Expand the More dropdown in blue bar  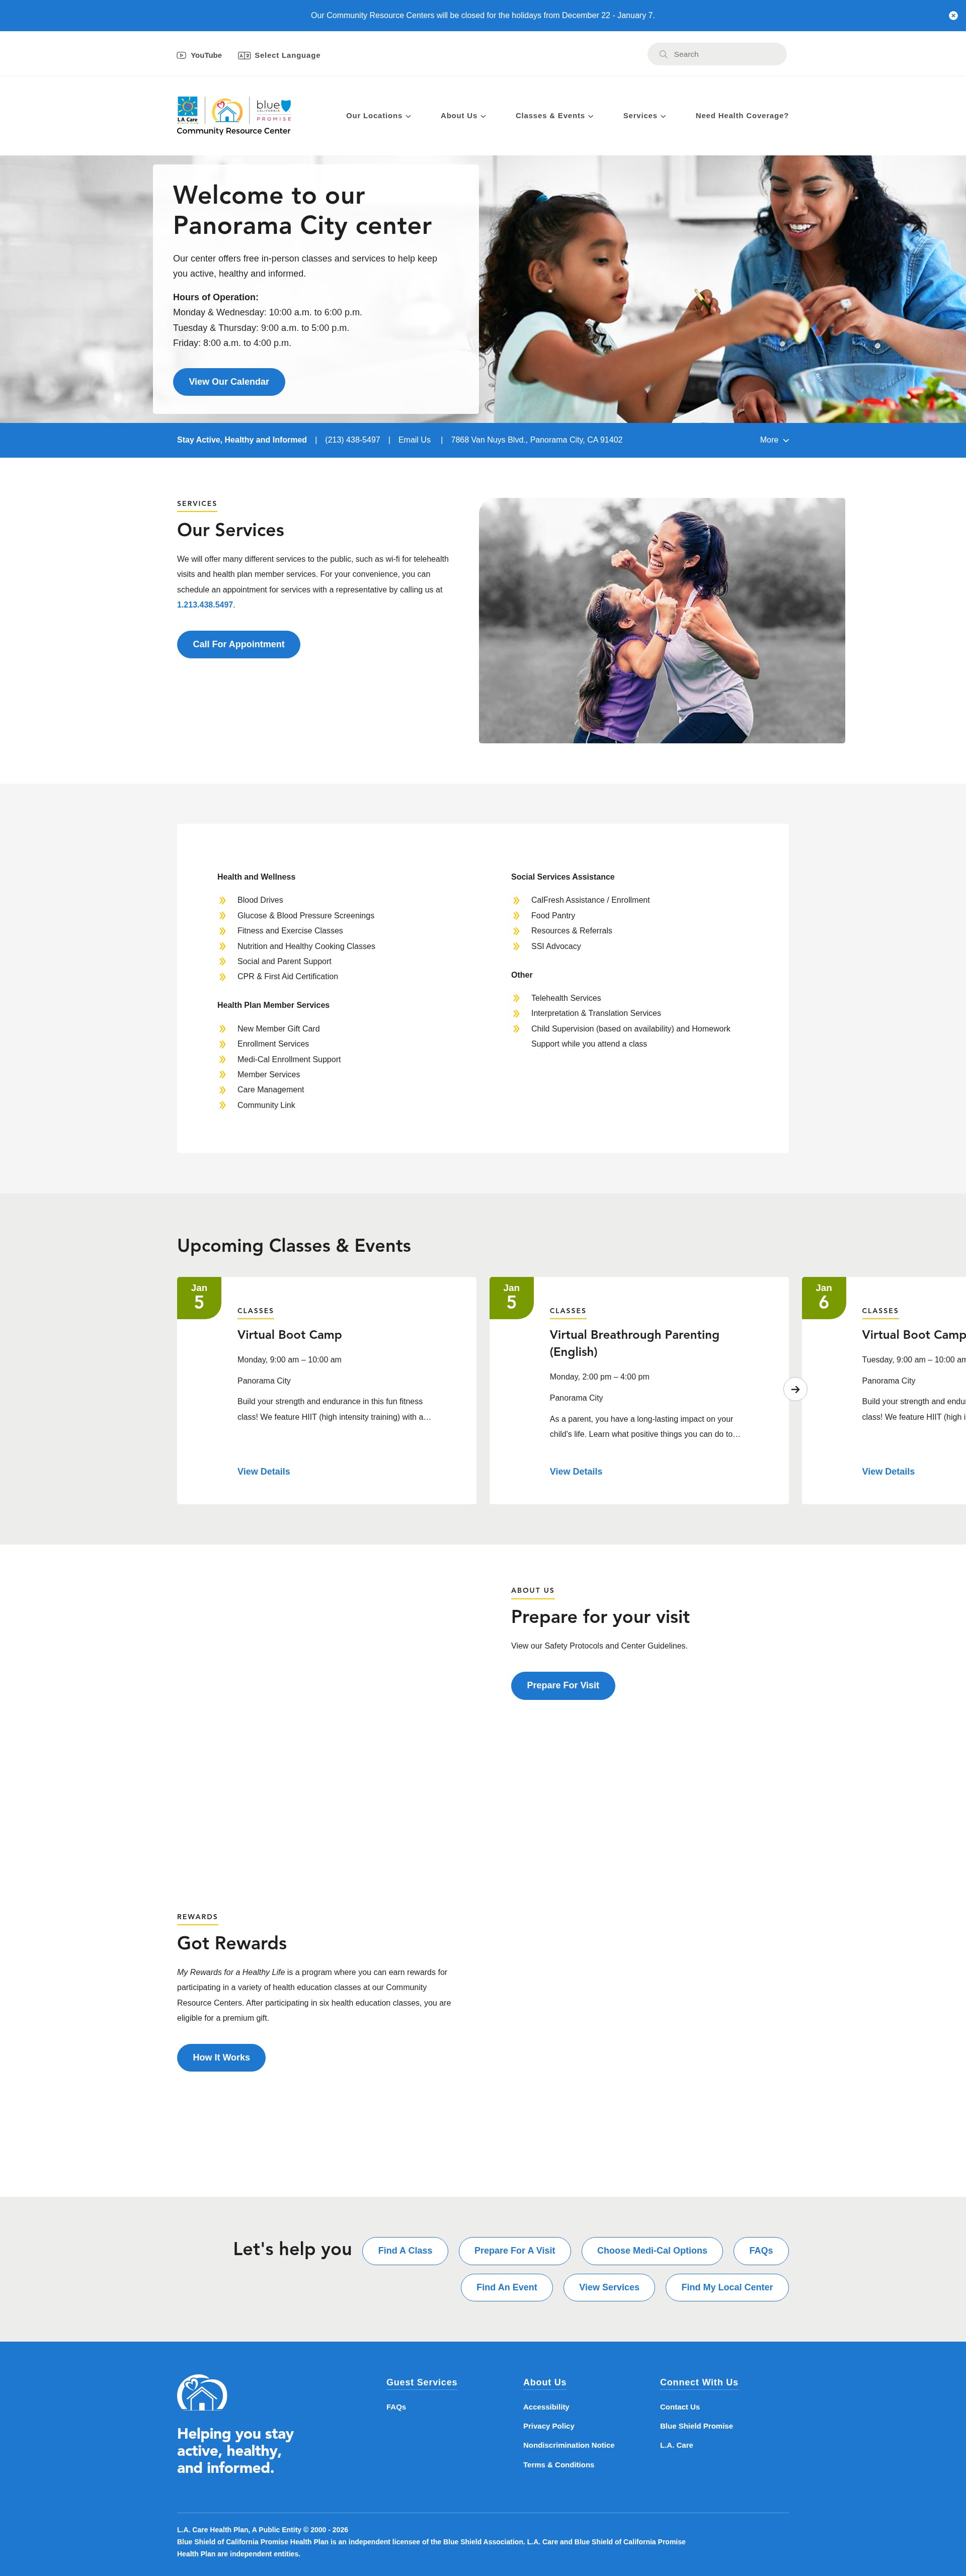(774, 440)
